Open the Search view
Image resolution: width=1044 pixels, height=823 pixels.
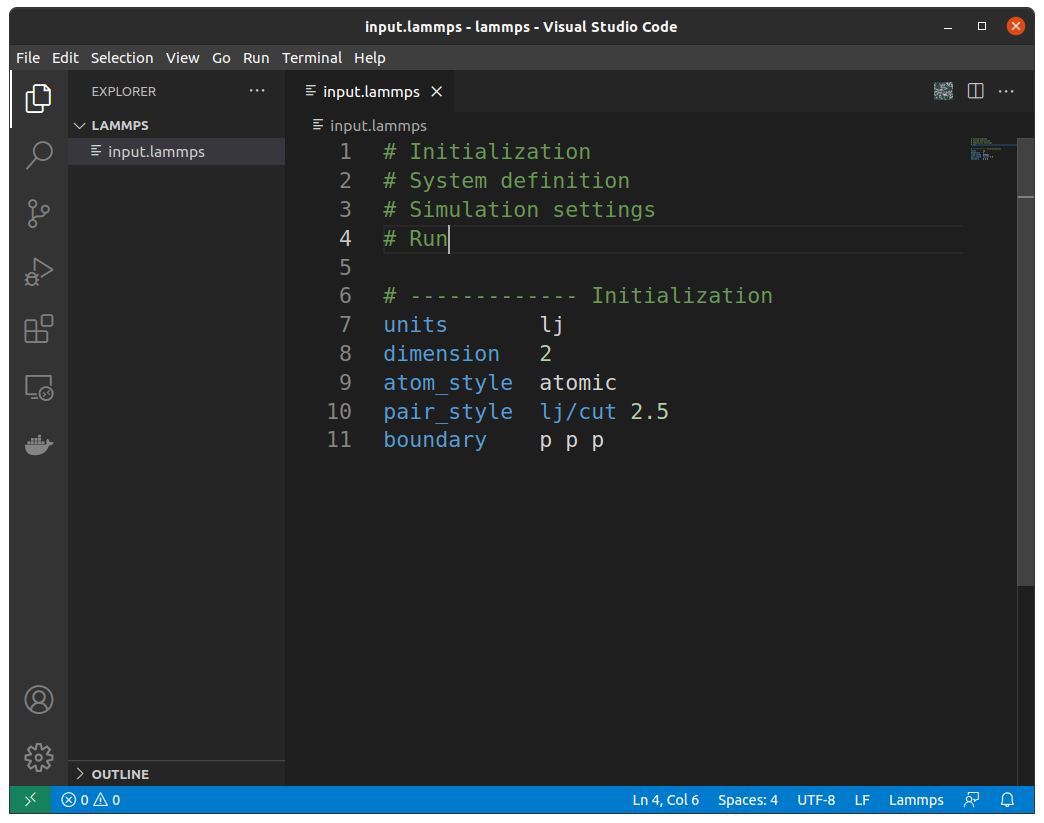pyautogui.click(x=39, y=156)
